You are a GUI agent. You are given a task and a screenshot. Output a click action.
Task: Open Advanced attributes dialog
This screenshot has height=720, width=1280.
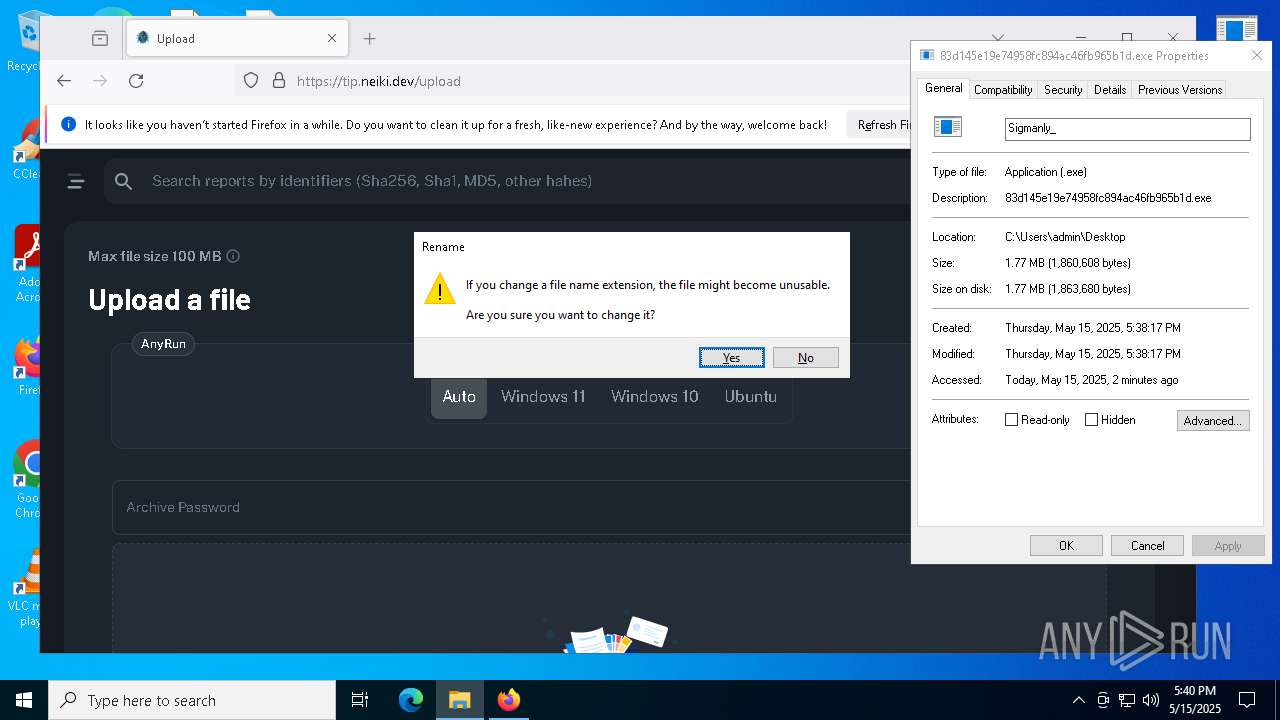(1213, 421)
